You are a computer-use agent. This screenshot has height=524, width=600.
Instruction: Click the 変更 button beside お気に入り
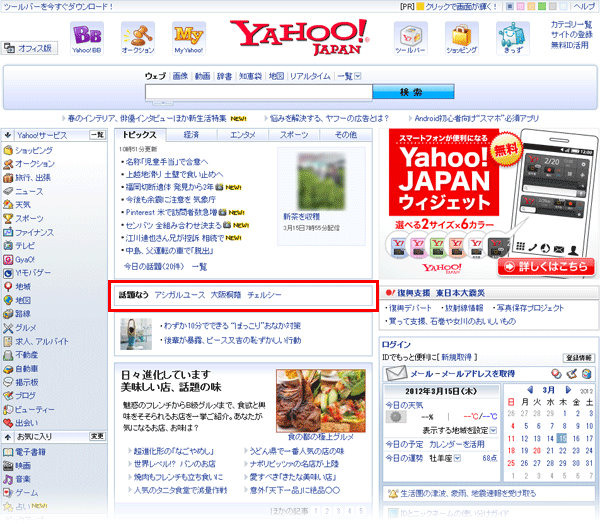click(98, 436)
